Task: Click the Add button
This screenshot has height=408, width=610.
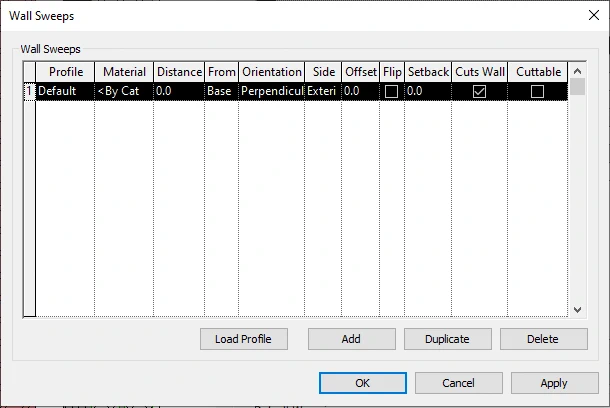Action: click(x=351, y=339)
